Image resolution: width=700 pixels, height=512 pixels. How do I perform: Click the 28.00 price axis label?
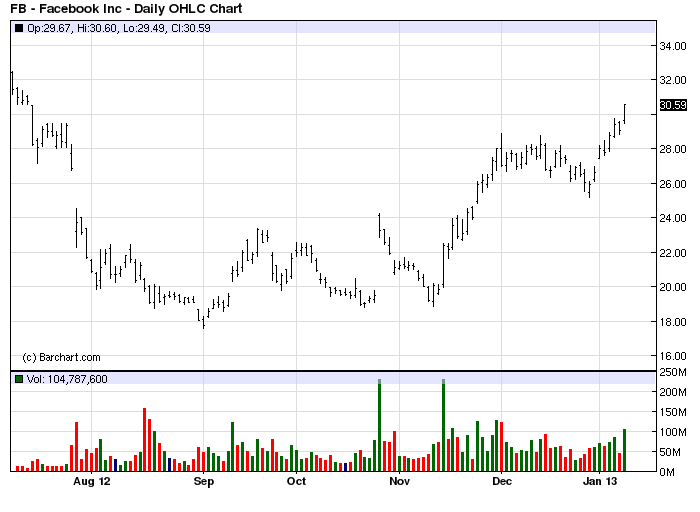tap(673, 149)
